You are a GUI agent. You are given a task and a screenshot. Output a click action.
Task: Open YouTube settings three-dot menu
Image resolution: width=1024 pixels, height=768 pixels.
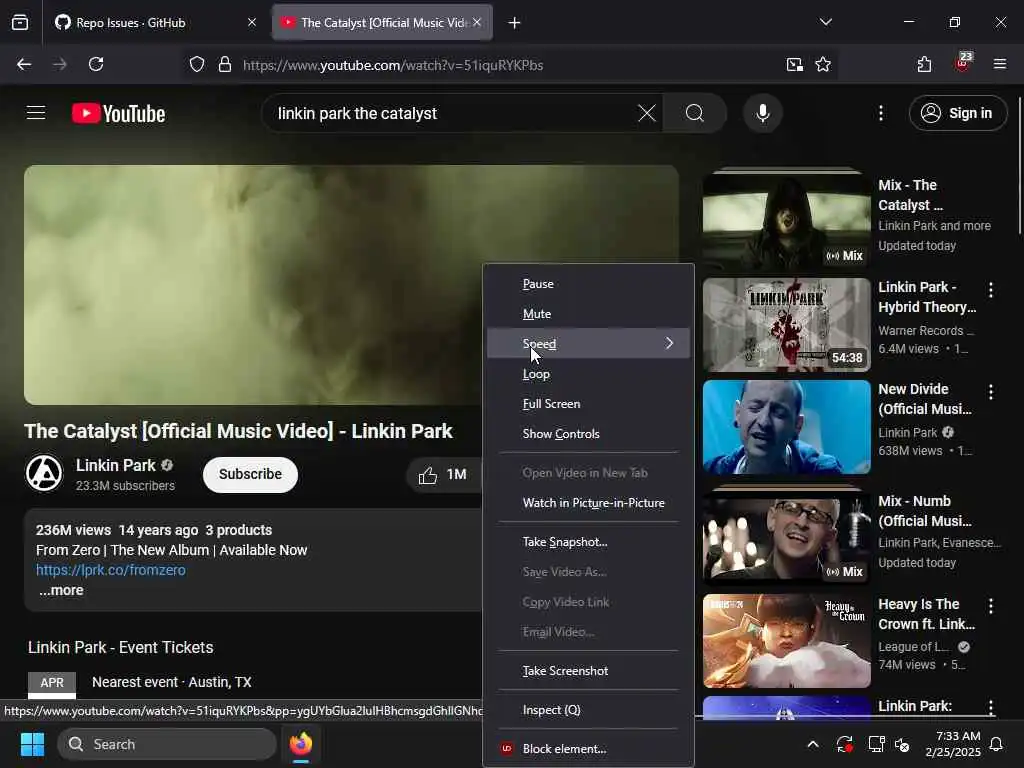point(880,113)
